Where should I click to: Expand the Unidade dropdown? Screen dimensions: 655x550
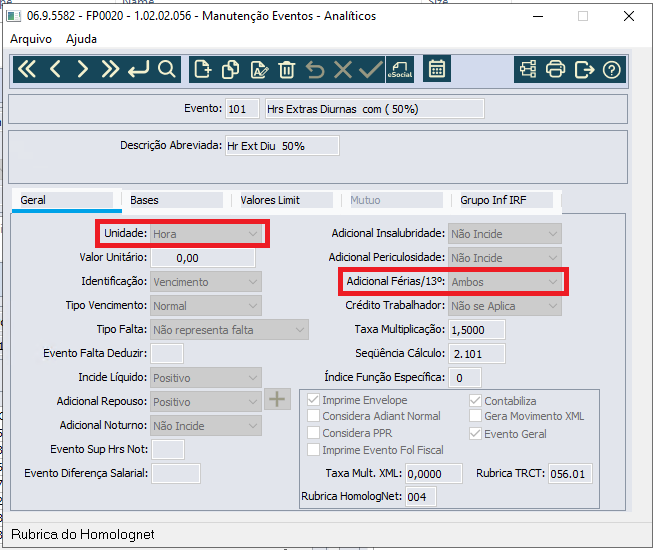pyautogui.click(x=206, y=234)
